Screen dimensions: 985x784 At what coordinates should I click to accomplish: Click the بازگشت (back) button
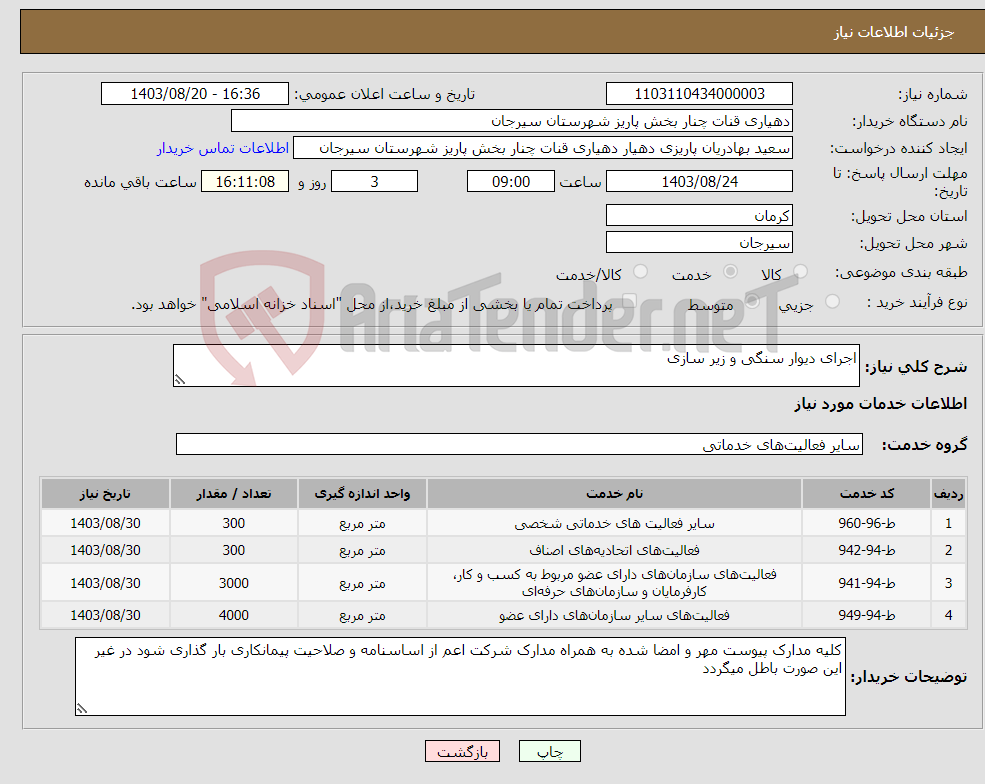(462, 751)
